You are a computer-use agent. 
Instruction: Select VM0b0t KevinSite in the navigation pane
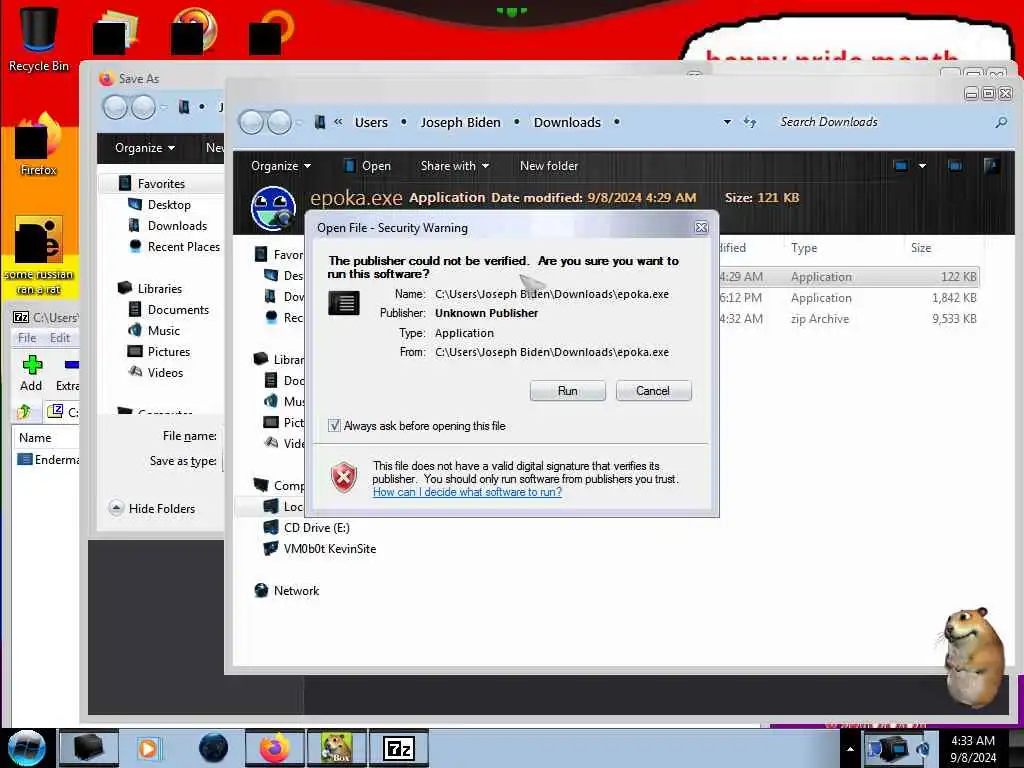(329, 549)
